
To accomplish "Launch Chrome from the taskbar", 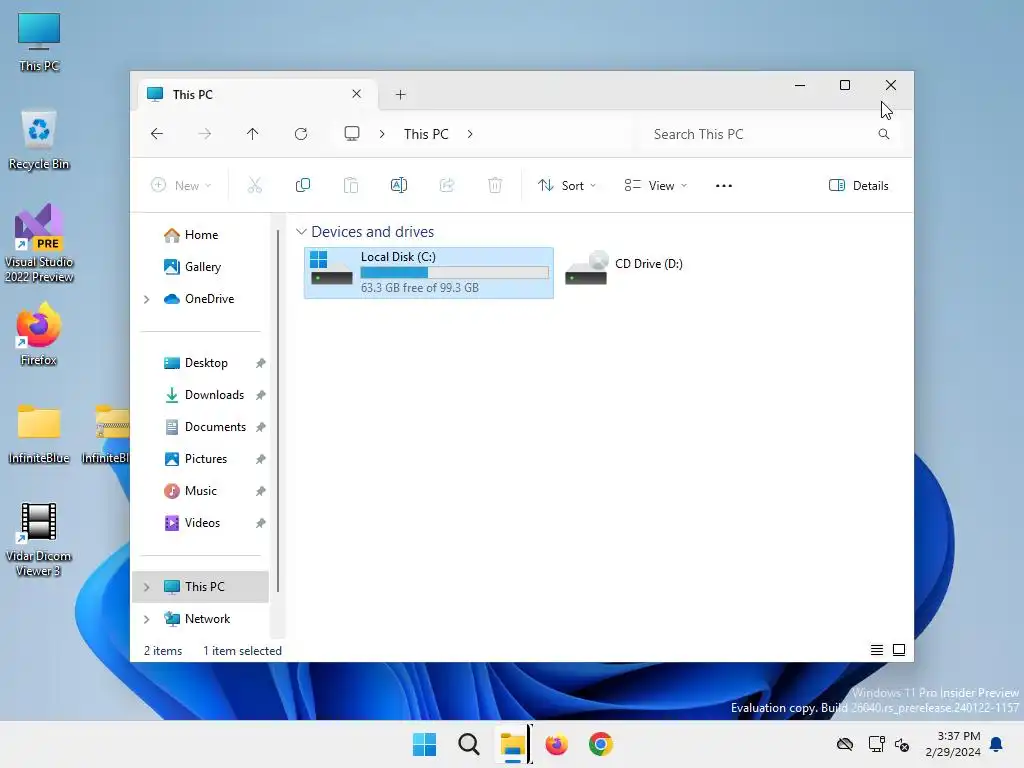I will click(601, 744).
